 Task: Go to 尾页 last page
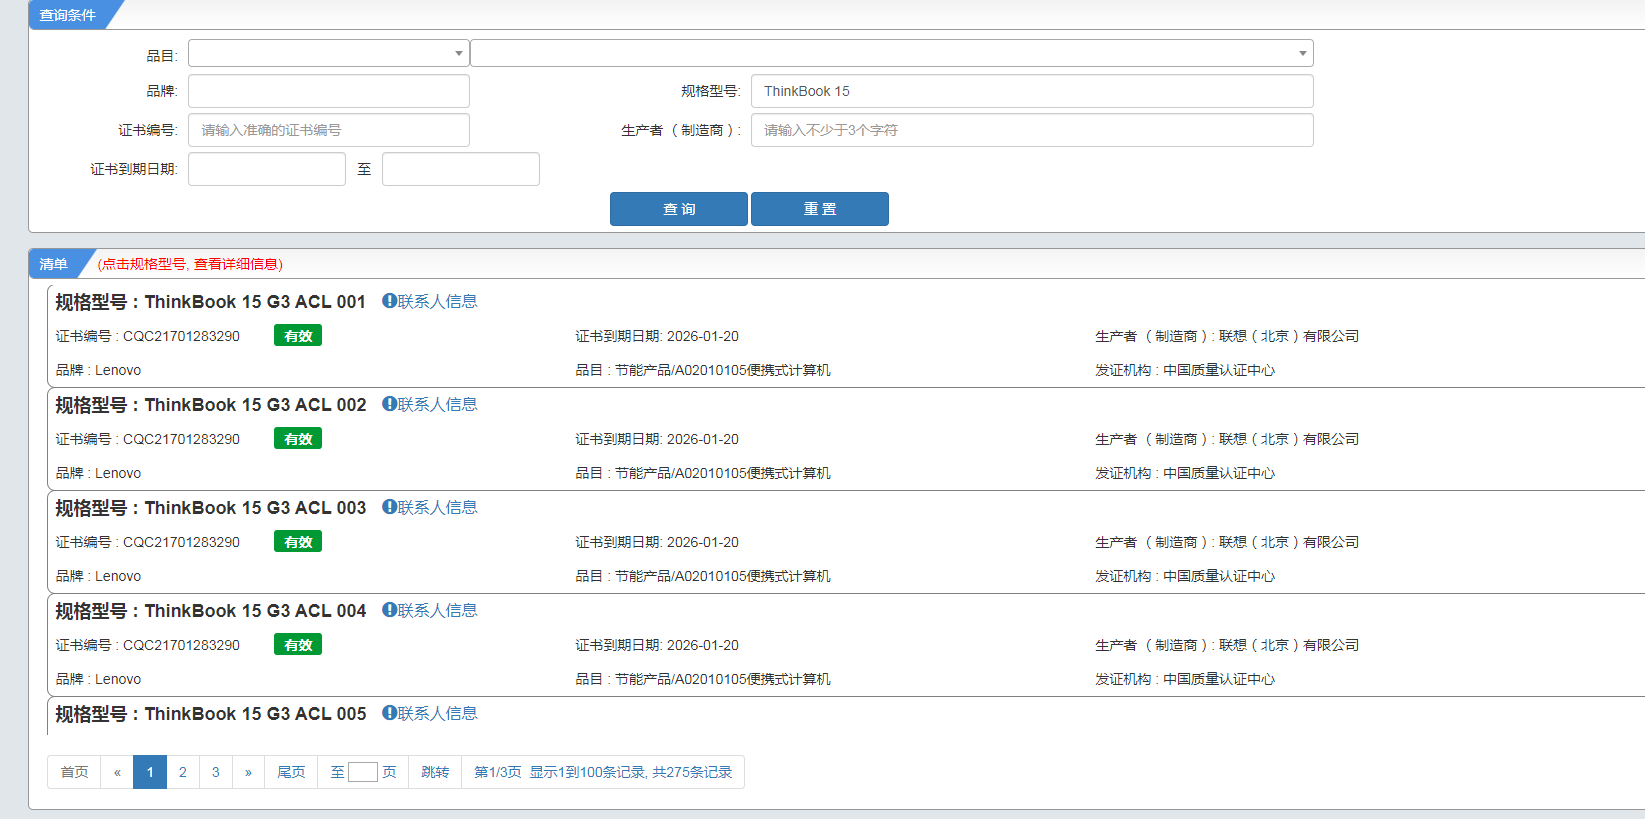tap(291, 772)
